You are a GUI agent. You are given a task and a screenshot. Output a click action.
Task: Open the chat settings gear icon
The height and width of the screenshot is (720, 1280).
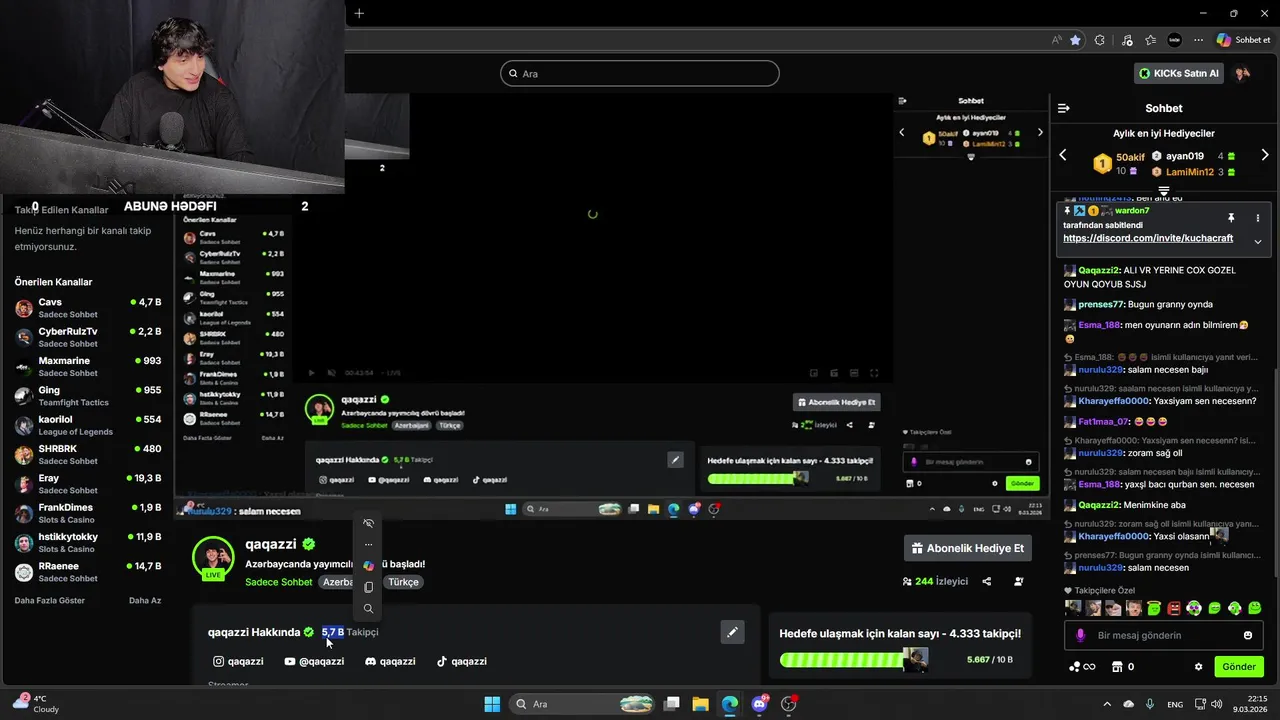point(1199,667)
